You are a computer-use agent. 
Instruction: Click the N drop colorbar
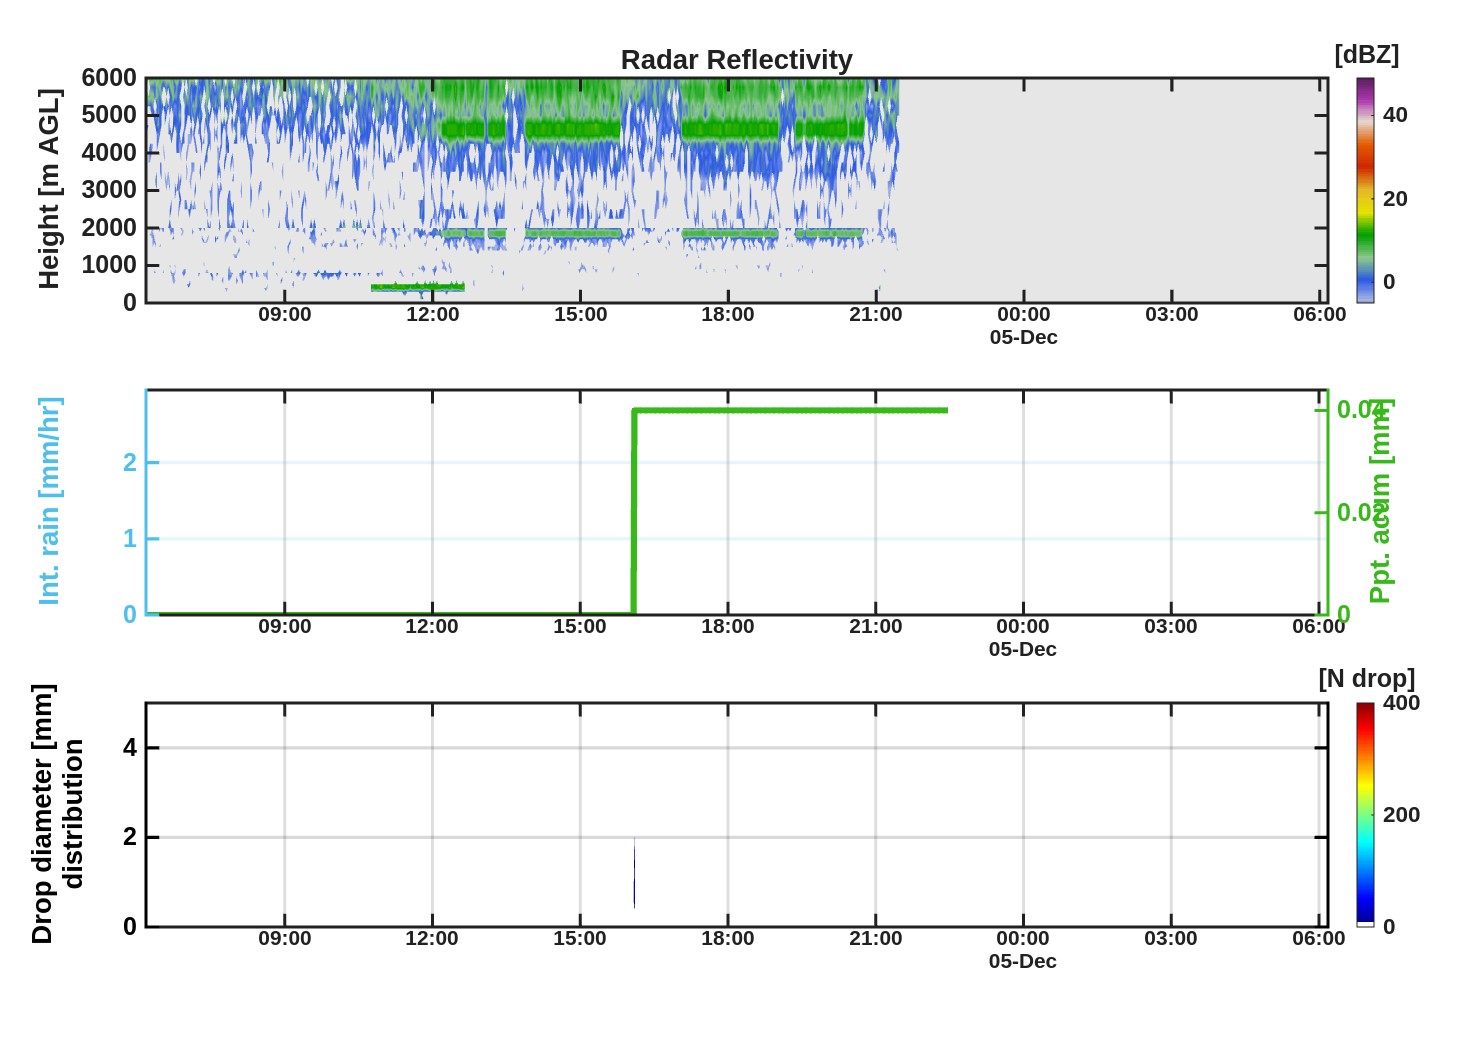pos(1365,813)
